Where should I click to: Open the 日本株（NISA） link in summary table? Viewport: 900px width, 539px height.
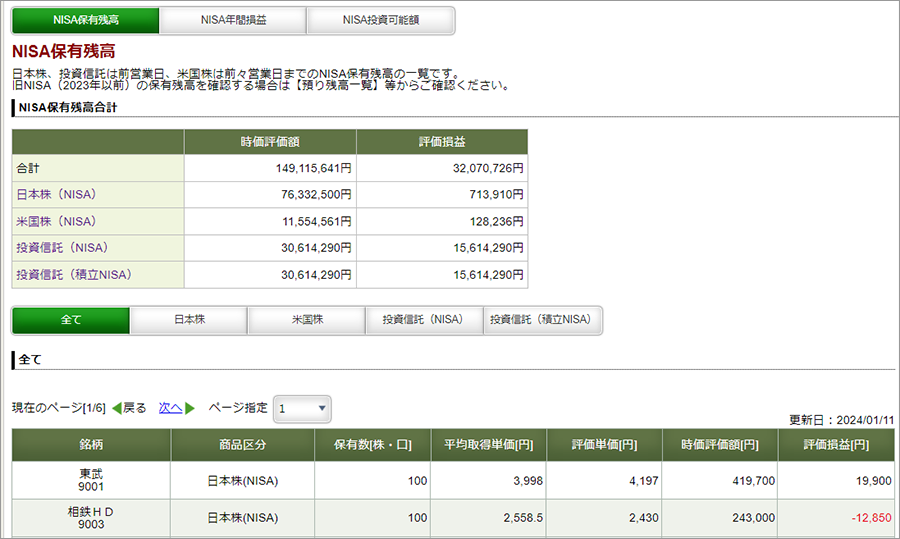pos(56,195)
